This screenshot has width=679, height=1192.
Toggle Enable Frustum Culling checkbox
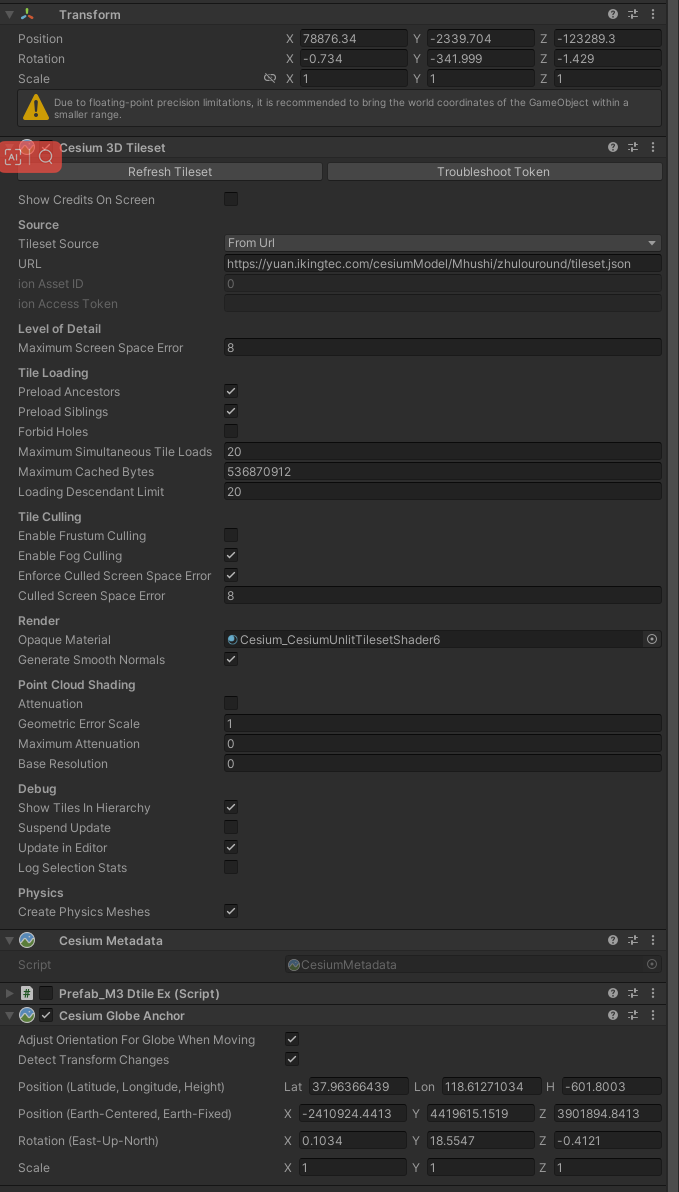pyautogui.click(x=231, y=536)
